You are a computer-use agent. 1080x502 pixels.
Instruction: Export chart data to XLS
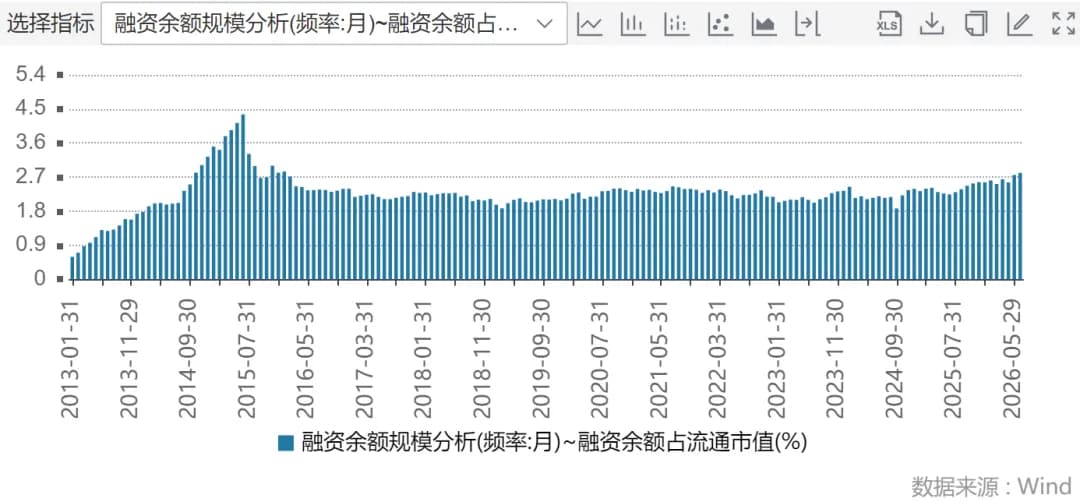coord(889,24)
